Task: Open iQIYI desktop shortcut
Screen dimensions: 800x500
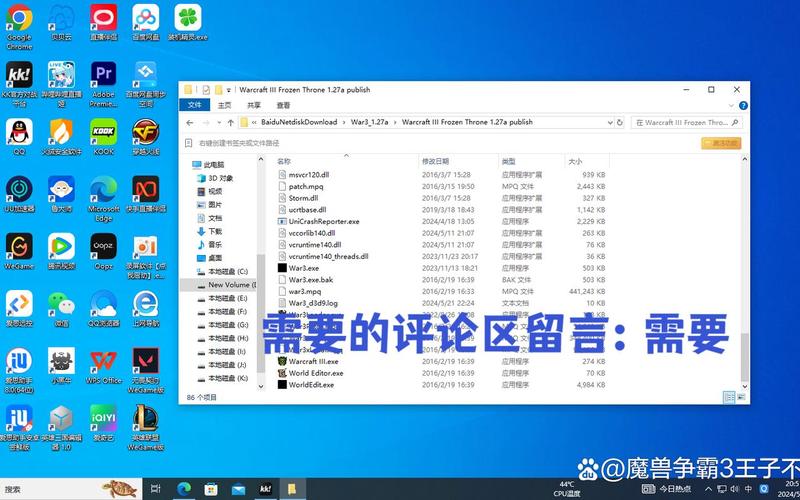Action: click(104, 422)
